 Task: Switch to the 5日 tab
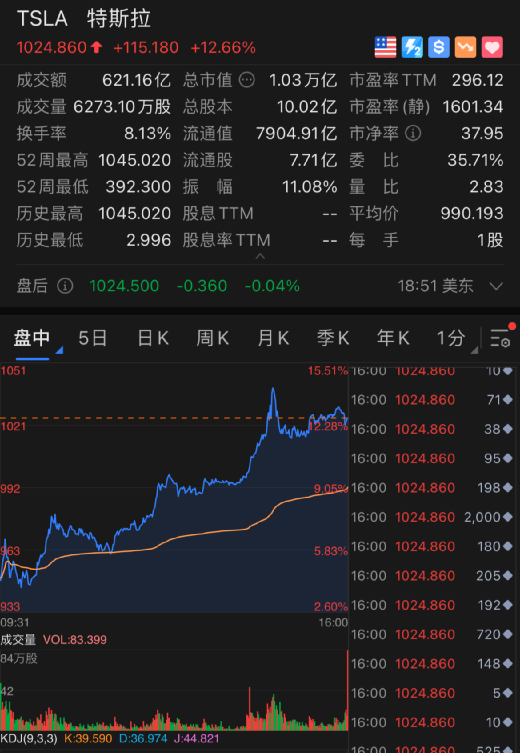[x=93, y=339]
